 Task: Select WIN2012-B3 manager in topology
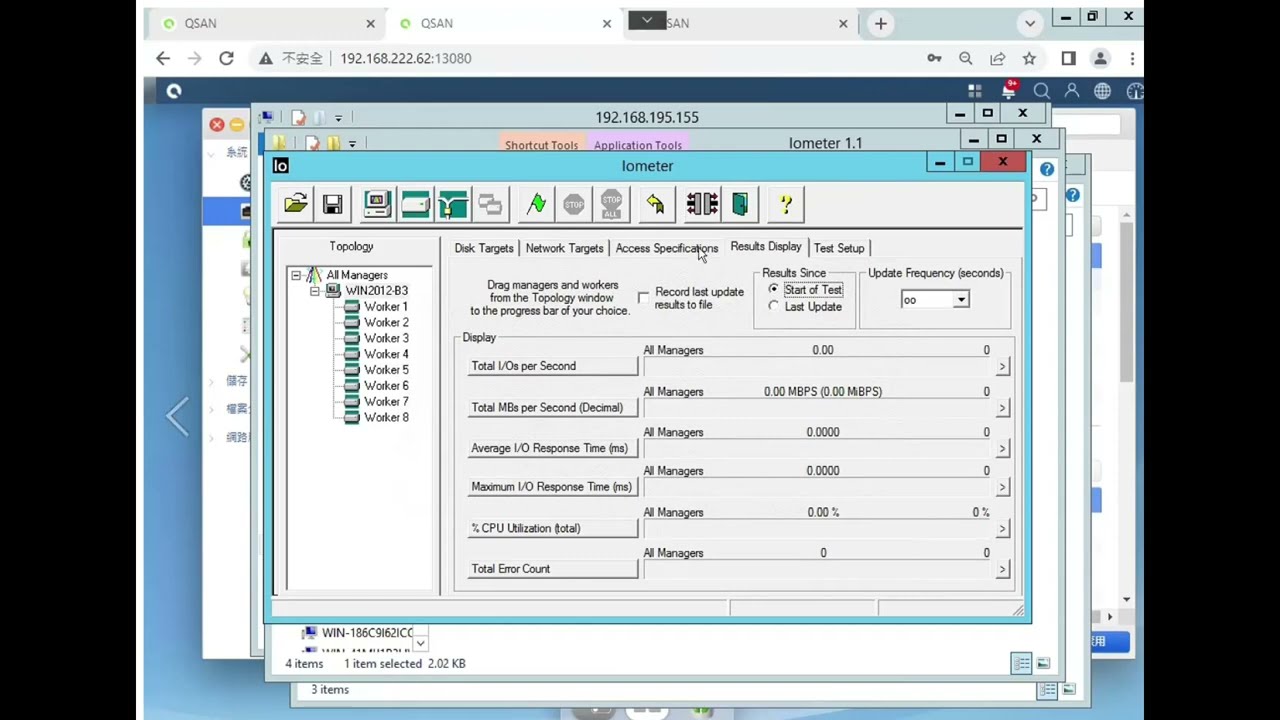(x=376, y=291)
